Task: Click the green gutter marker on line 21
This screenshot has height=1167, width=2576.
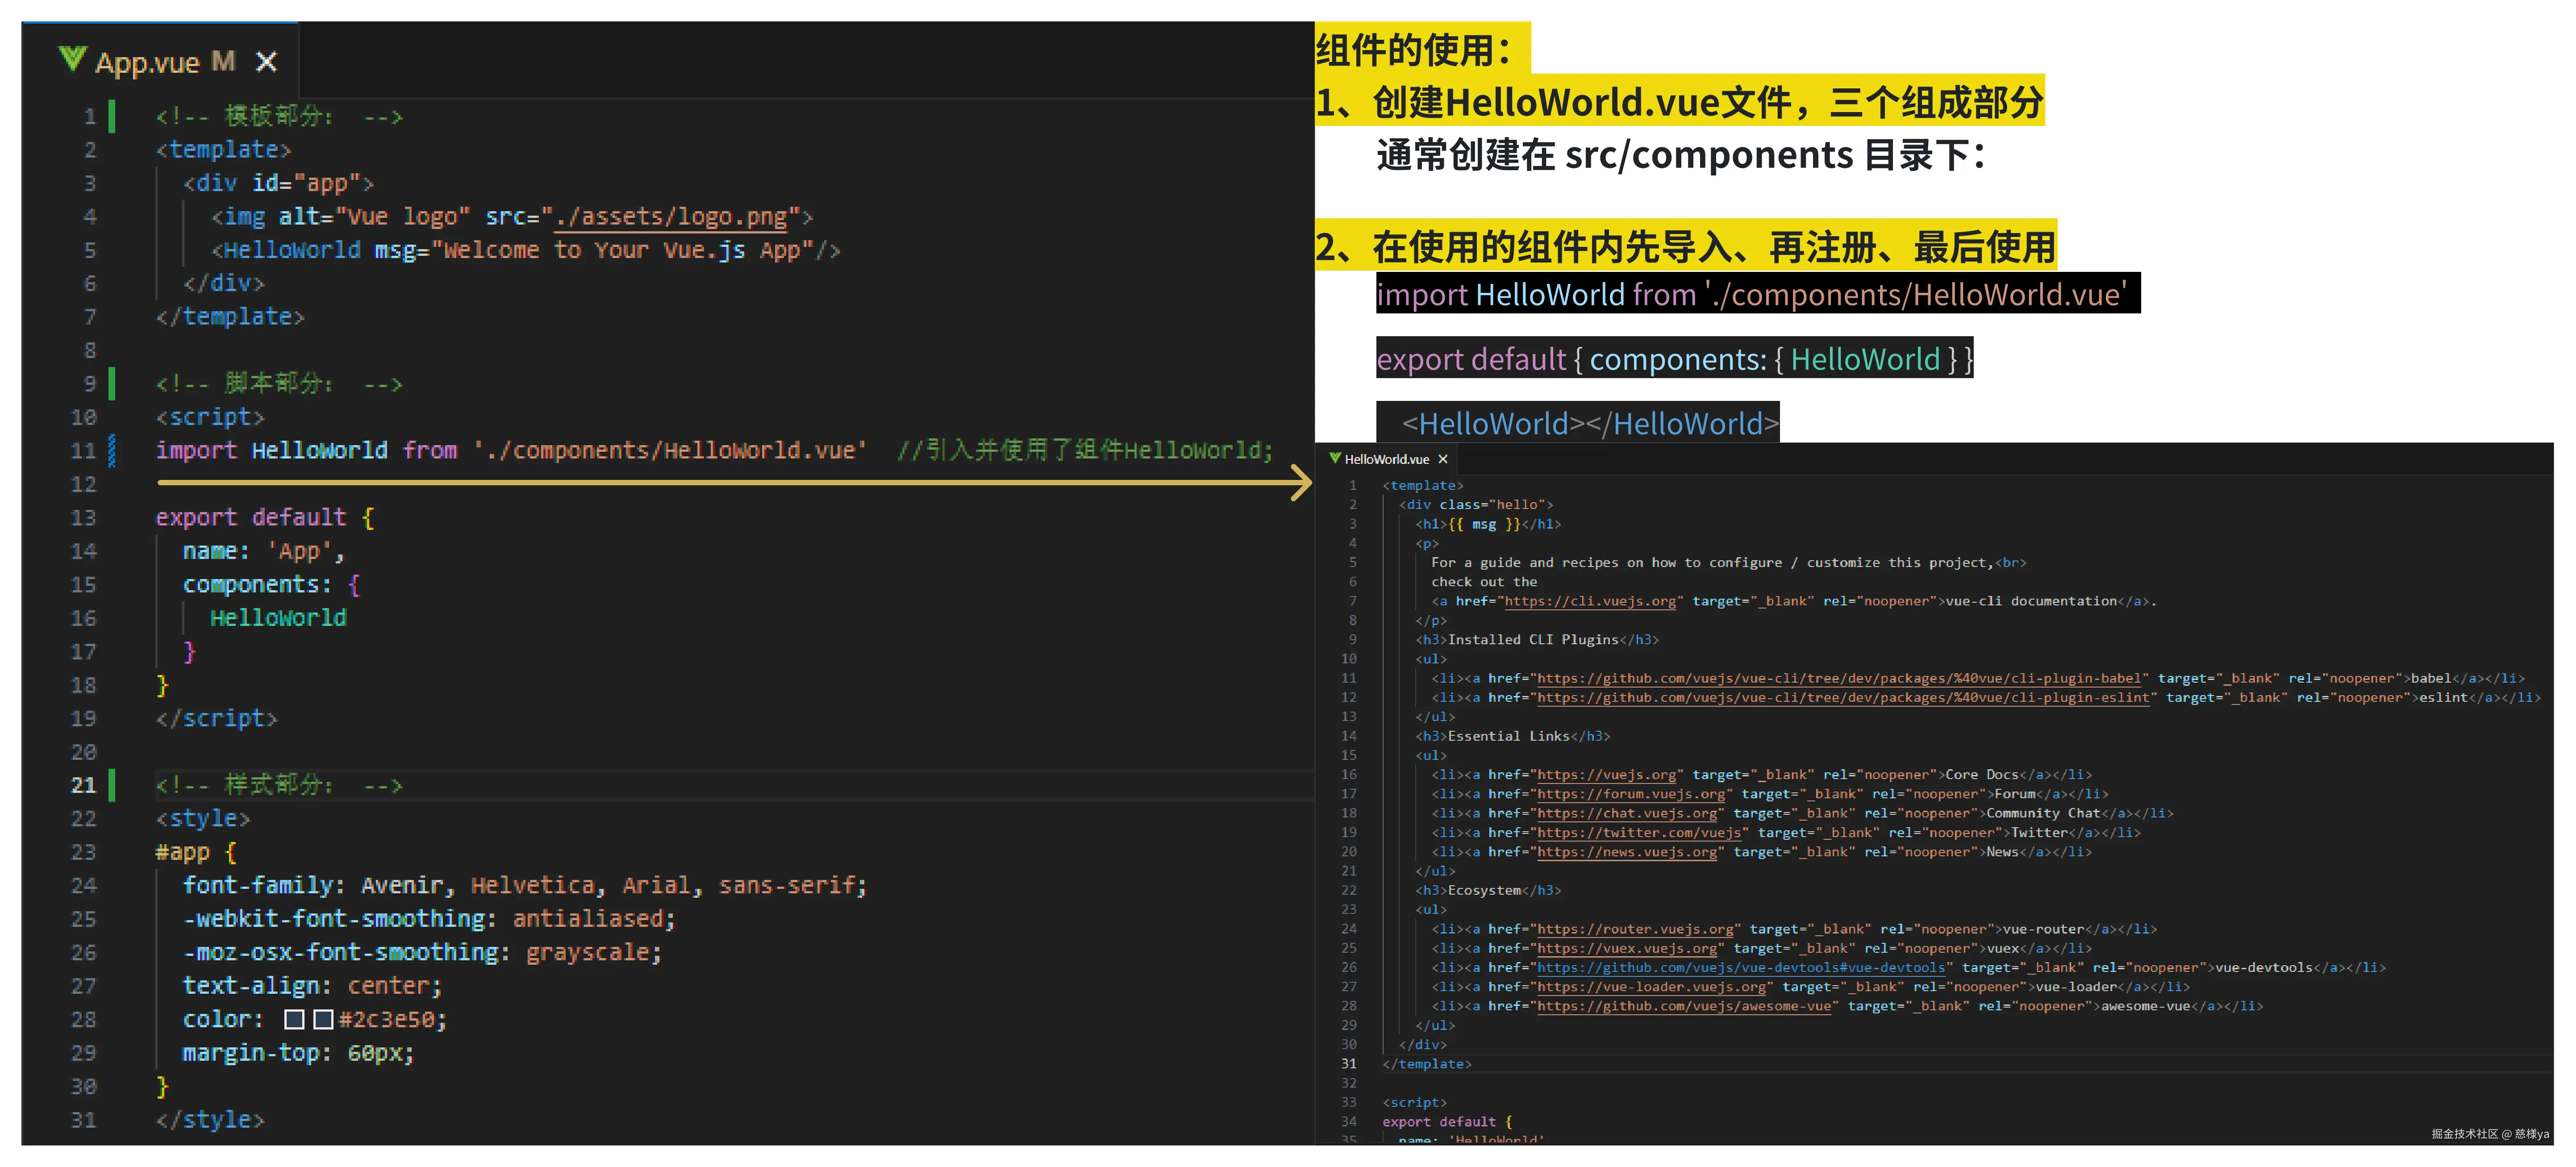Action: 112,785
